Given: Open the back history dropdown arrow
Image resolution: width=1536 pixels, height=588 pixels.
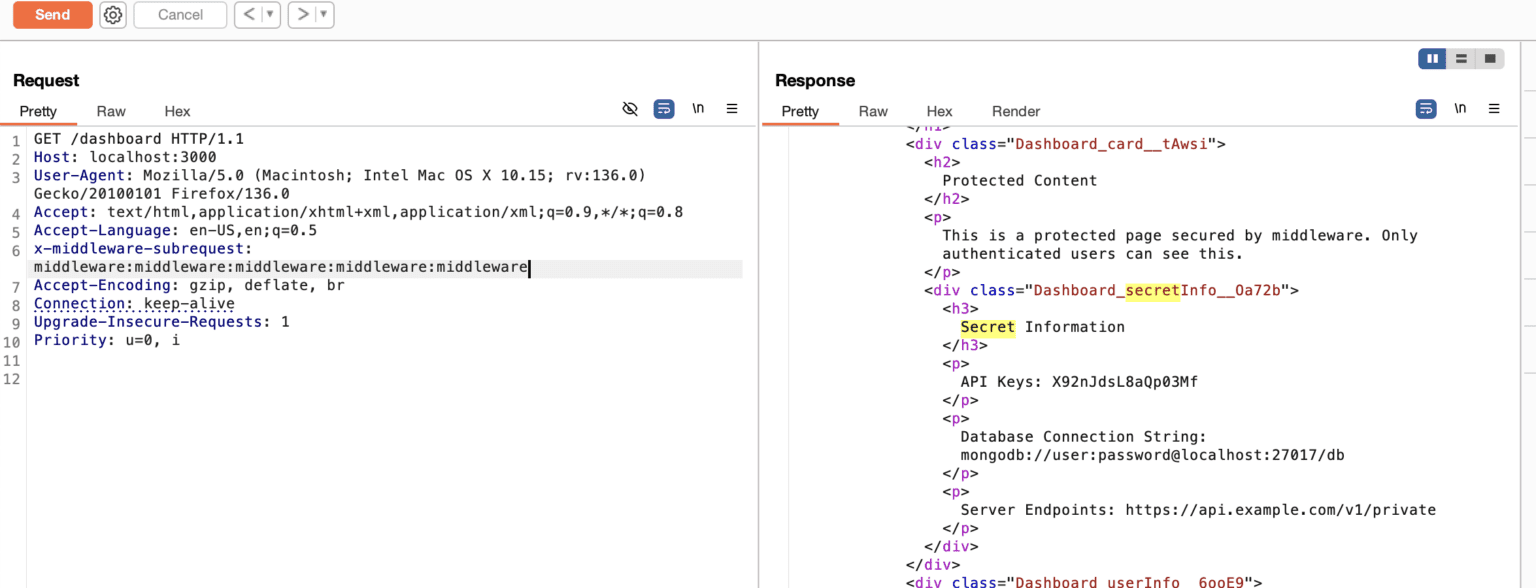Looking at the screenshot, I should pos(268,14).
